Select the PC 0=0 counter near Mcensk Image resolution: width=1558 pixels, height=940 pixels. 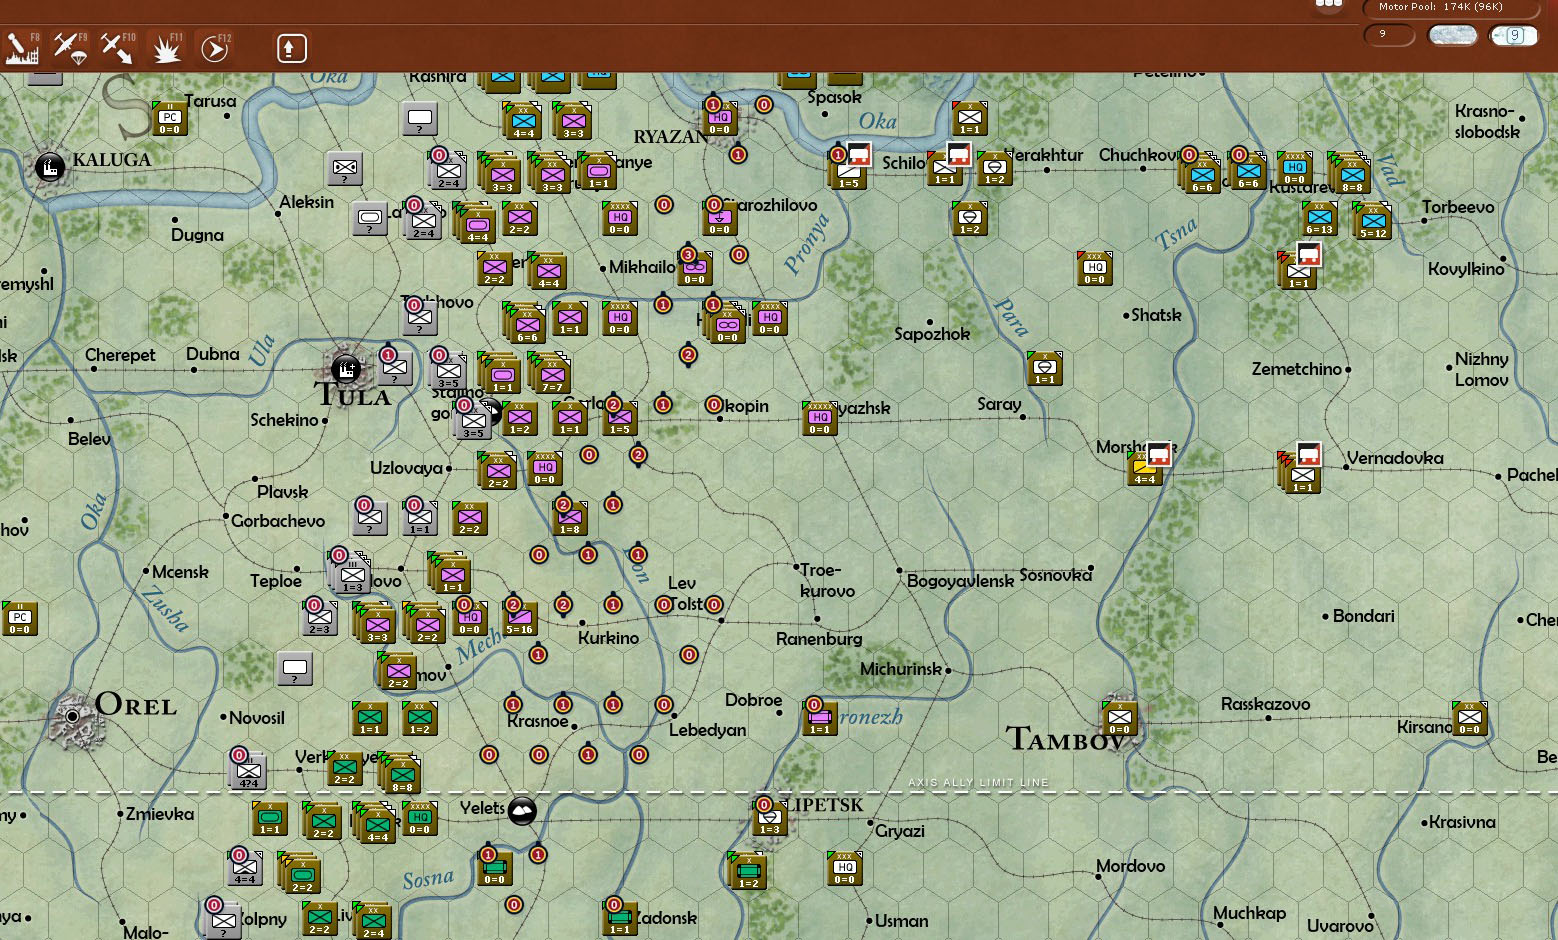click(x=19, y=618)
